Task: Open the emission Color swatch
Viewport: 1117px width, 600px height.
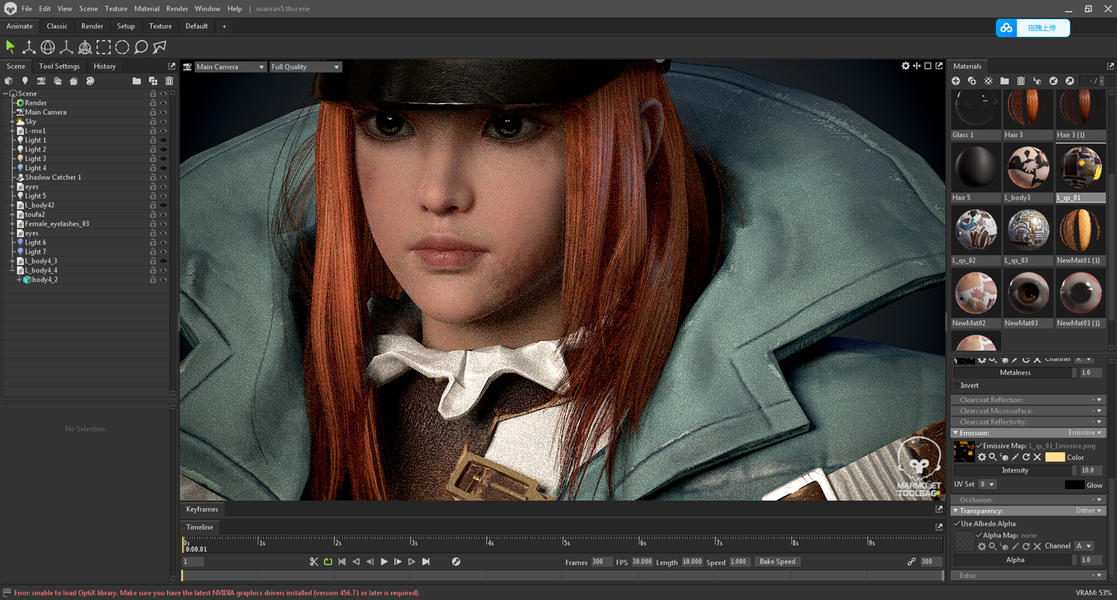Action: 1055,457
